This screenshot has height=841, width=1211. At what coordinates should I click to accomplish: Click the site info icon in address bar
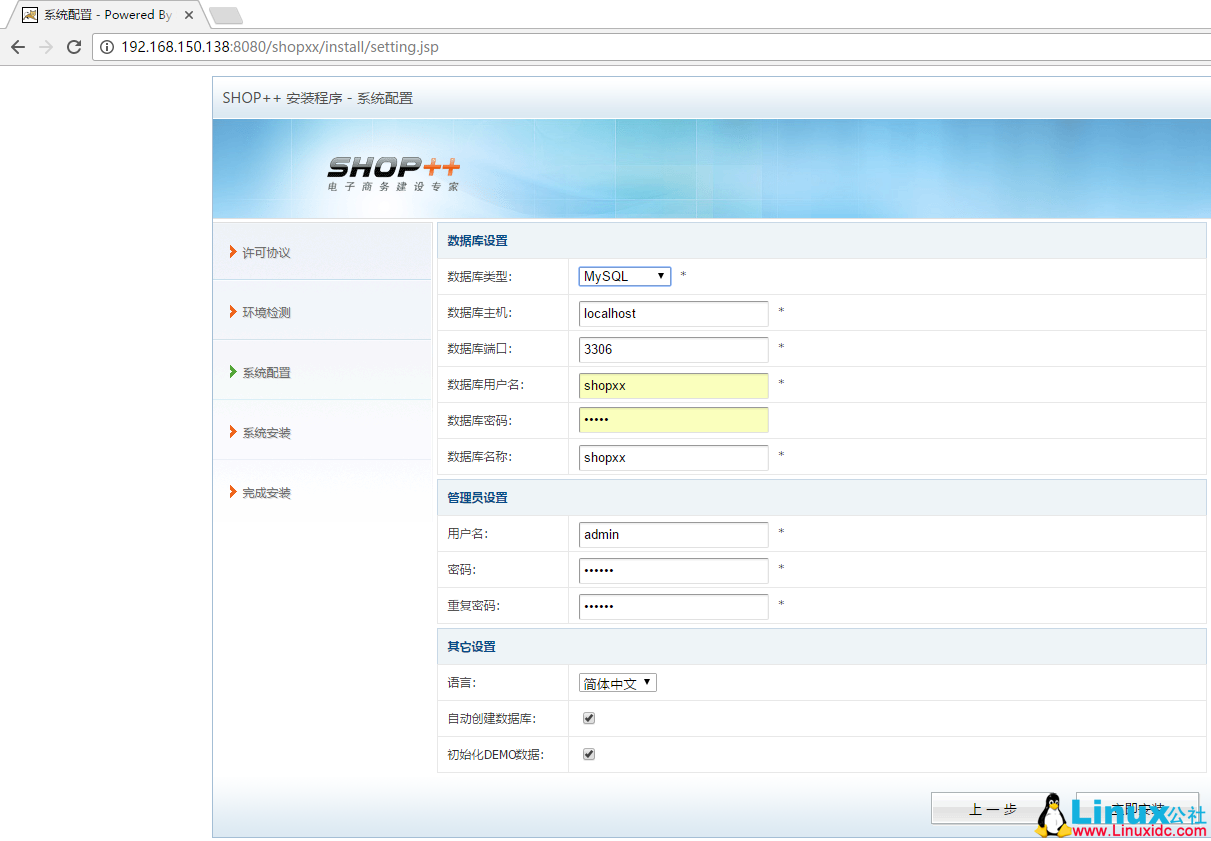tap(107, 47)
